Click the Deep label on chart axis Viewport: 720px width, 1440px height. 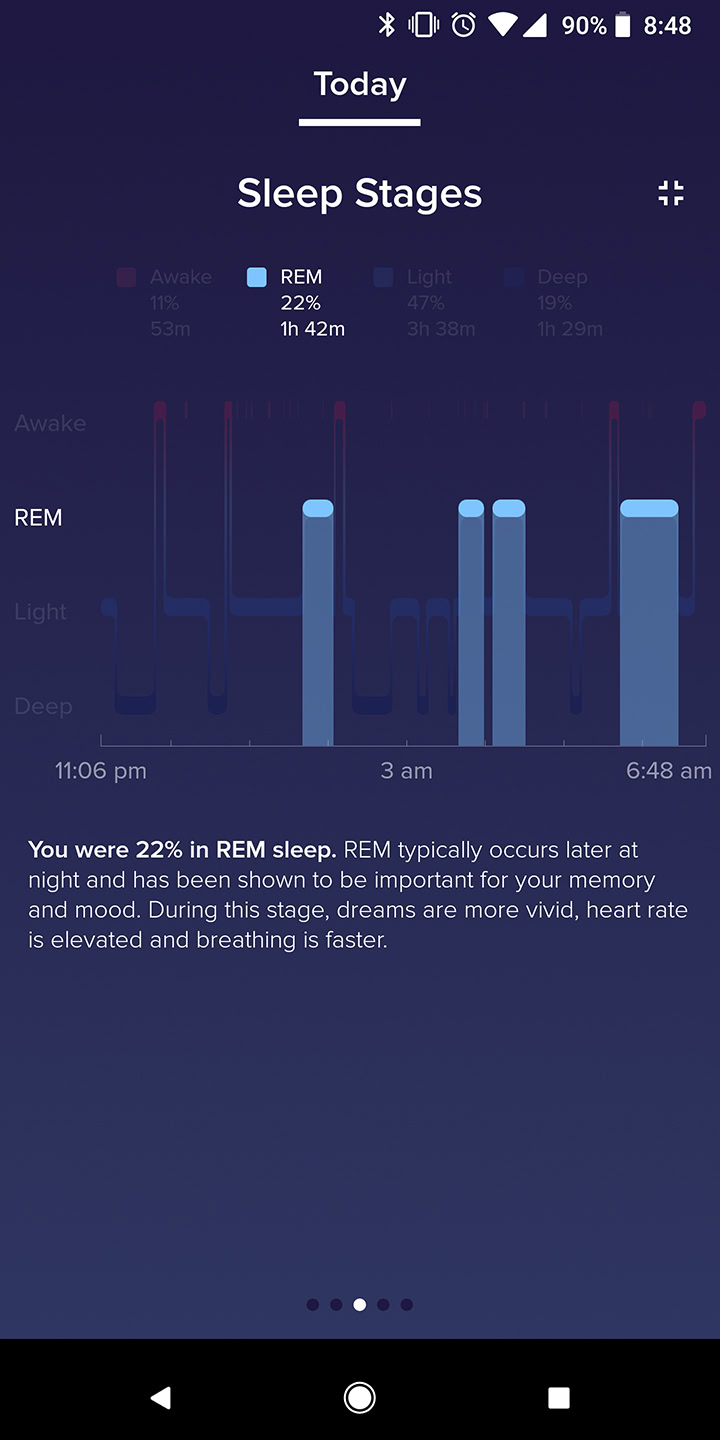43,707
